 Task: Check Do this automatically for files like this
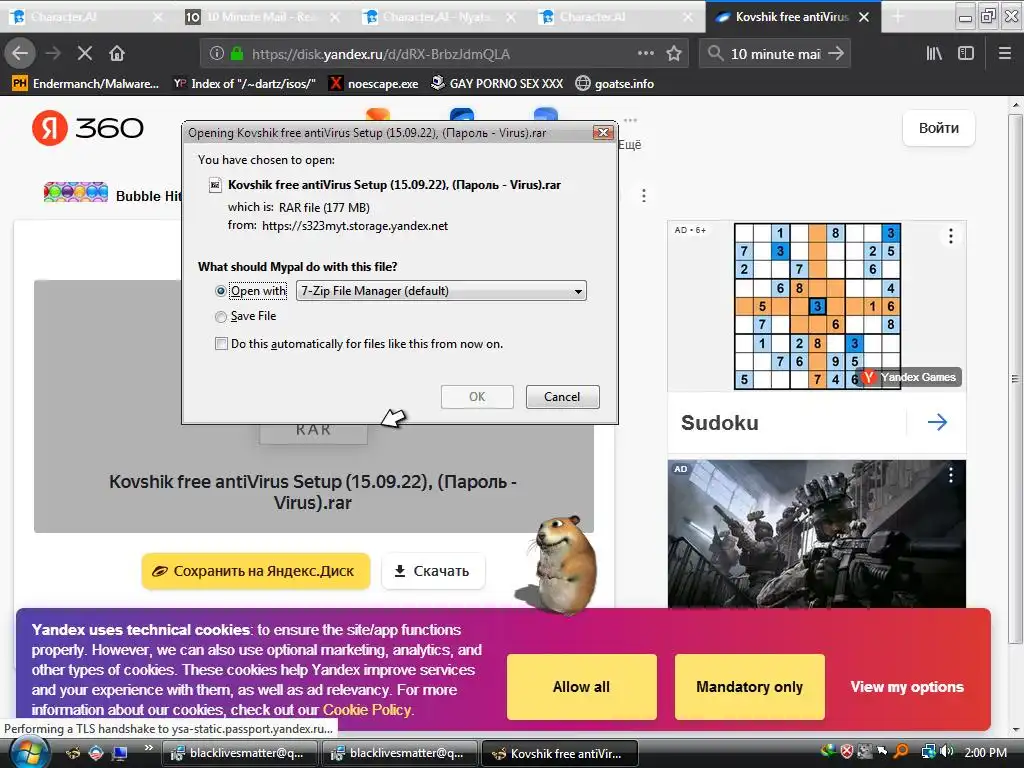221,344
